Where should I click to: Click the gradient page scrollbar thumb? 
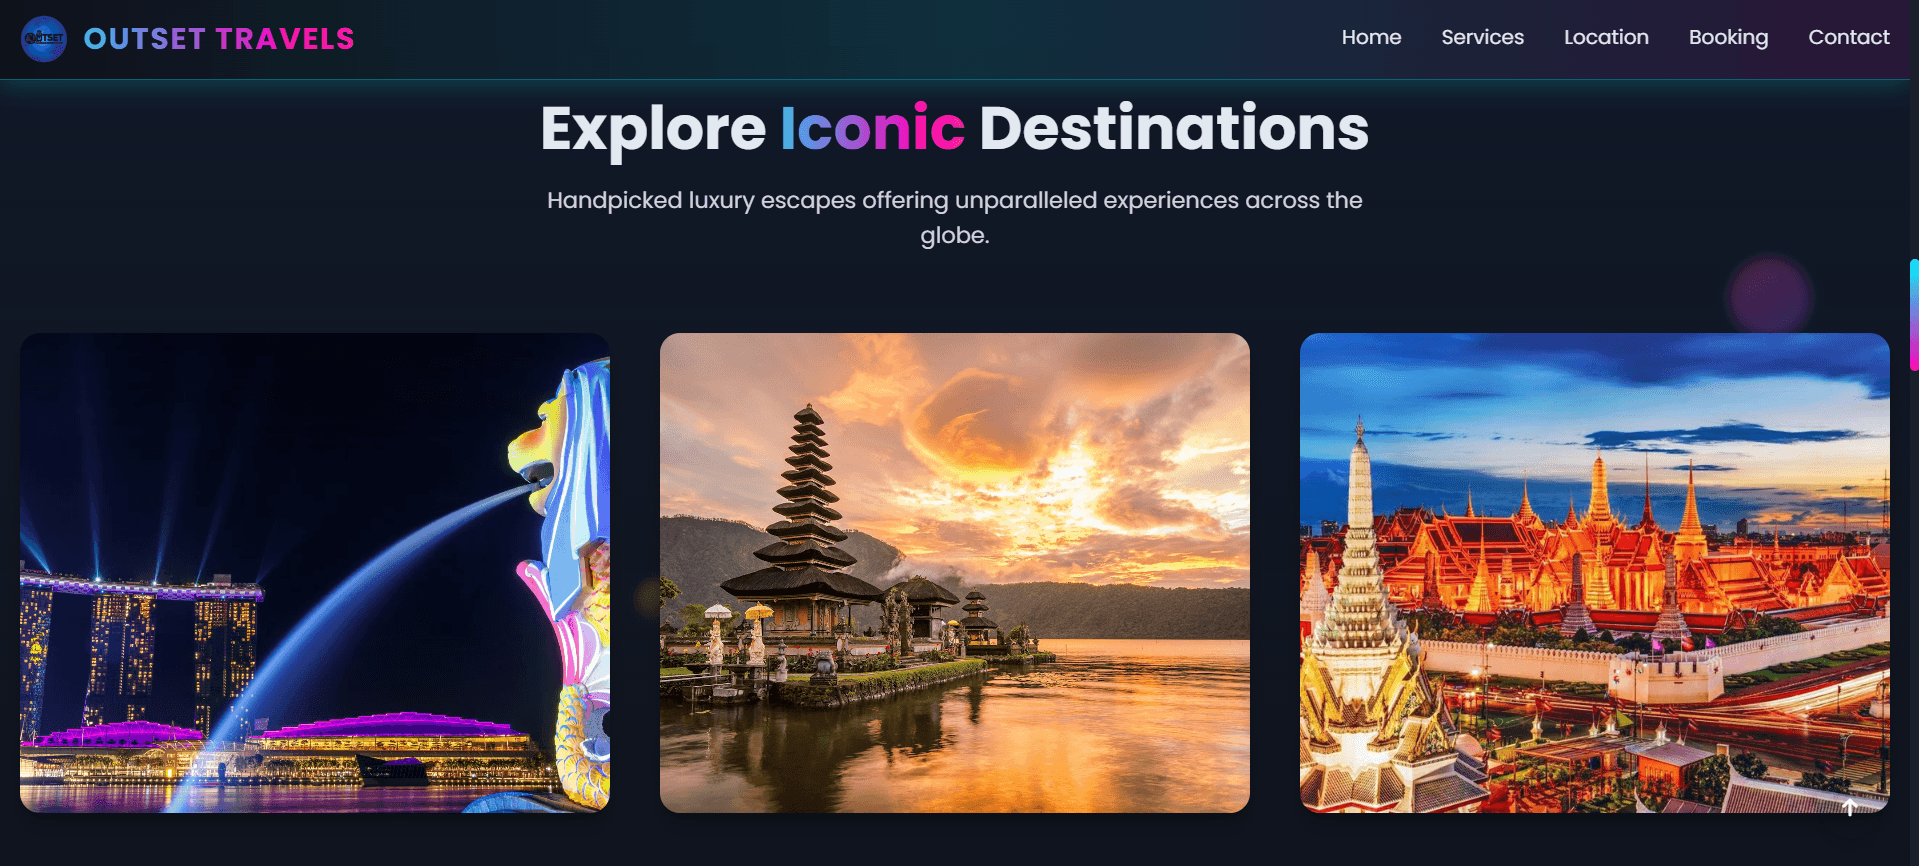[x=1914, y=315]
